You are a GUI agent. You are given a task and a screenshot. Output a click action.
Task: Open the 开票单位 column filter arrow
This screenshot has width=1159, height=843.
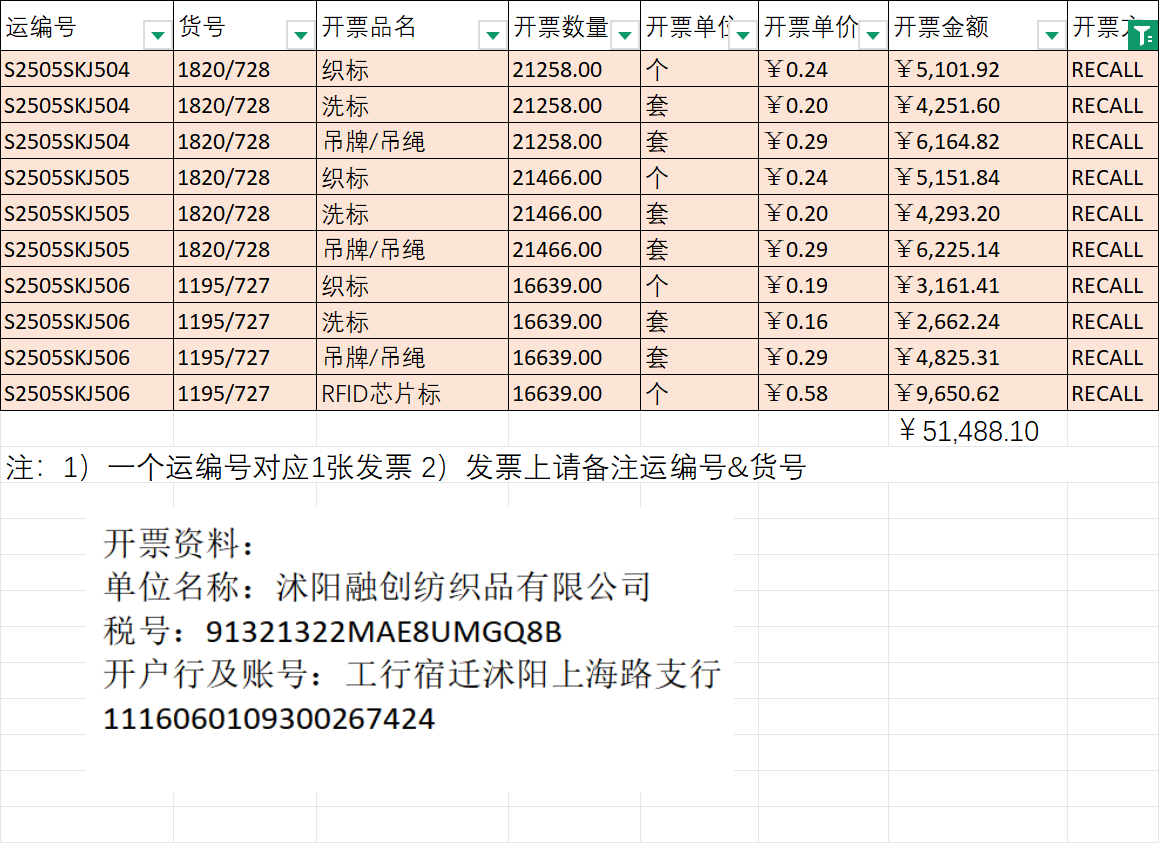[x=742, y=35]
